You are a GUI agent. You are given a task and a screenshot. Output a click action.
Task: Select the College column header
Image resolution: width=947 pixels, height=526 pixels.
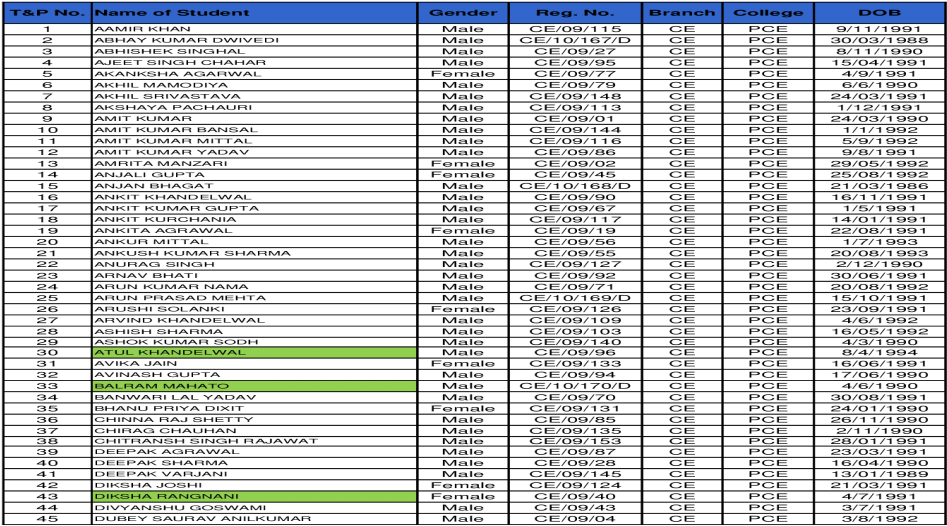coord(768,13)
